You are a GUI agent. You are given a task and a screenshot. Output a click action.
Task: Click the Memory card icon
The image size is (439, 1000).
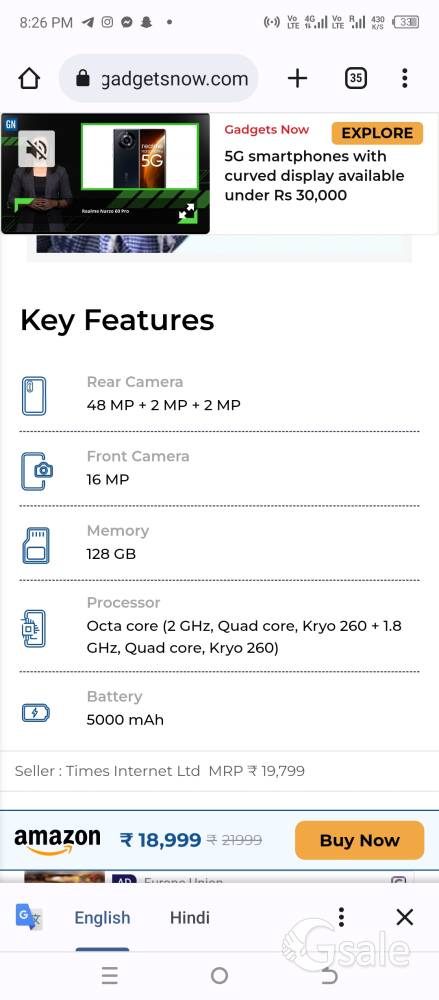coord(36,545)
